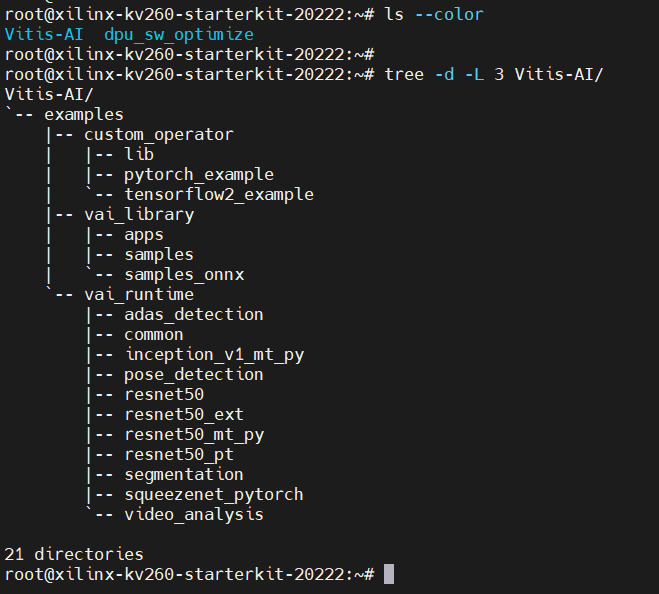659x594 pixels.
Task: Click the video_analysis directory entry
Action: point(194,515)
